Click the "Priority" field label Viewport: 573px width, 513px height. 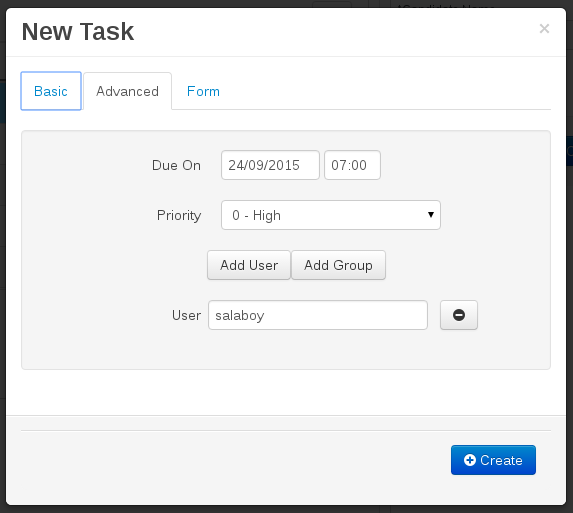(x=179, y=215)
